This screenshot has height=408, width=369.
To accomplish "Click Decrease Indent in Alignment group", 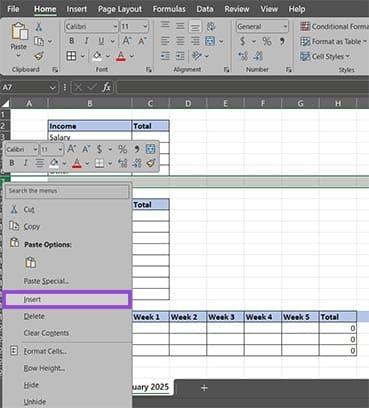I will point(165,56).
